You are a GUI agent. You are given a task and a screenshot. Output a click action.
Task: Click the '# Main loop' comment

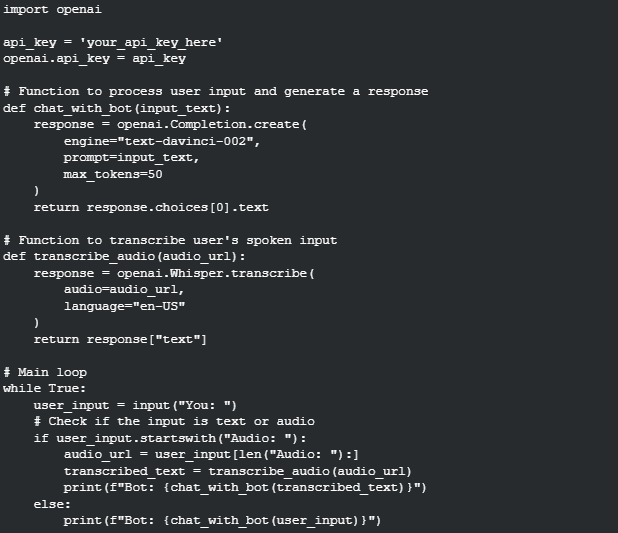point(45,373)
